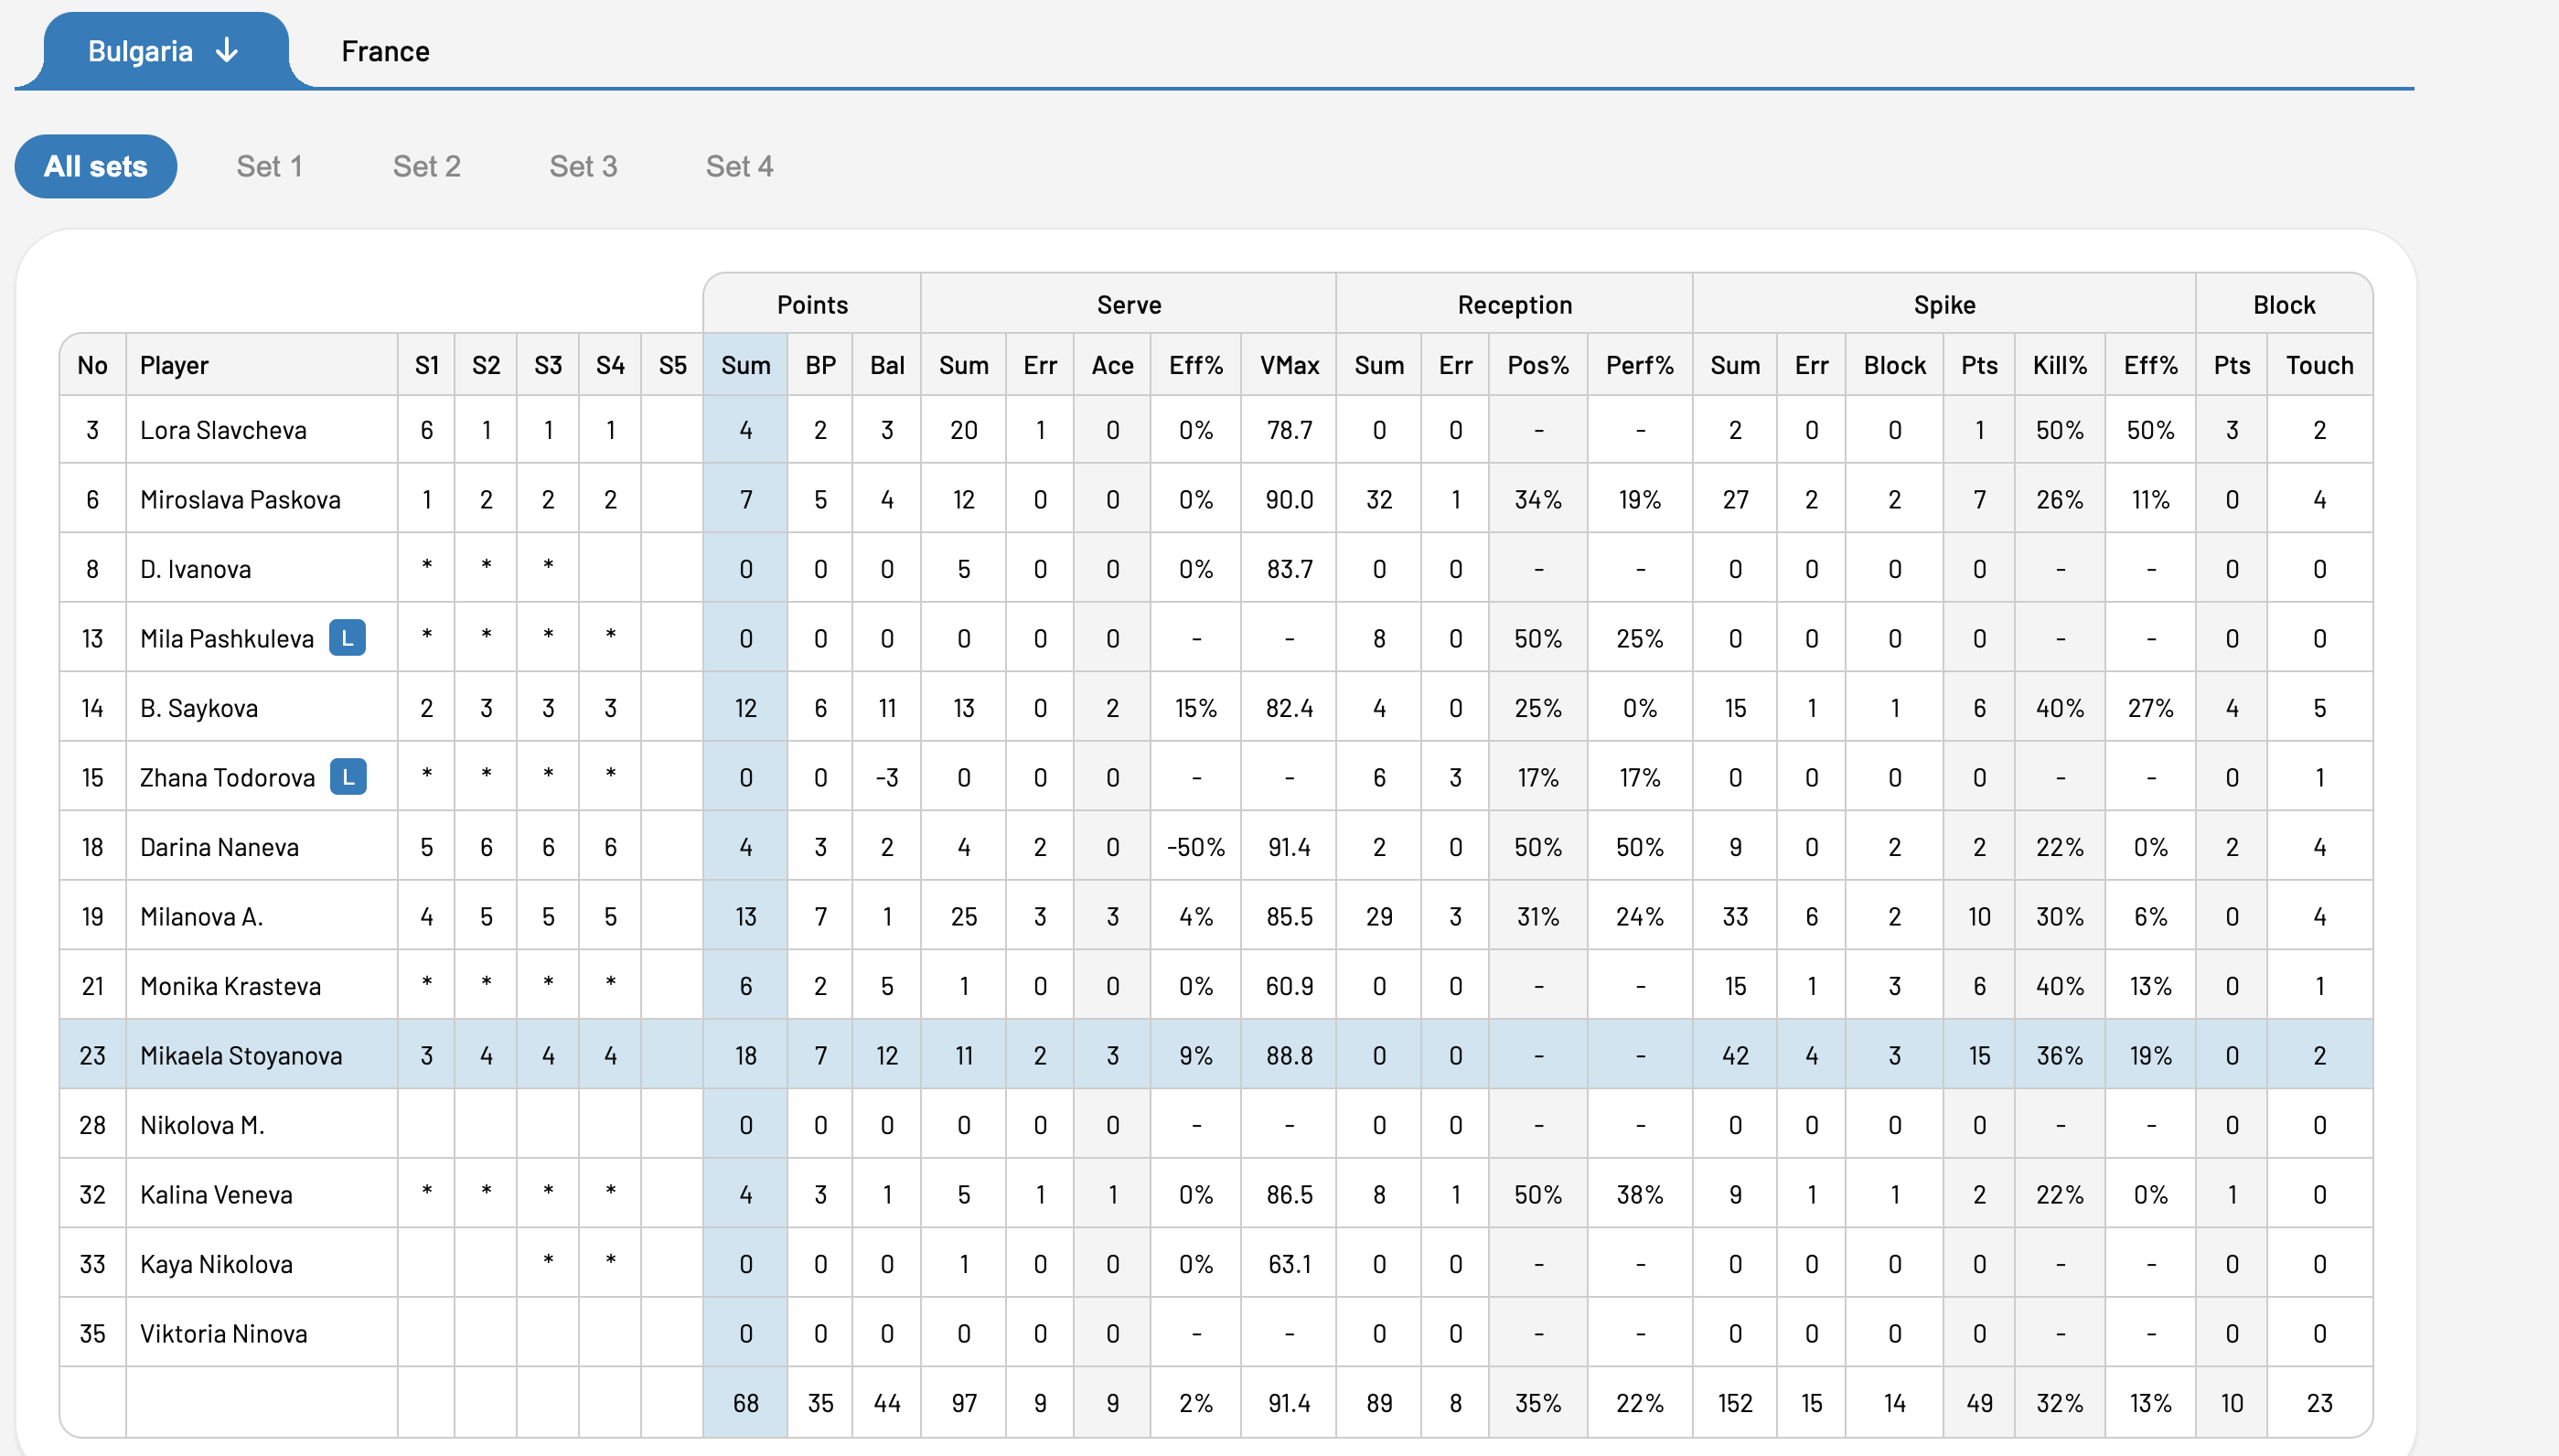This screenshot has height=1456, width=2559.
Task: Click the Spike group header
Action: coord(1944,304)
